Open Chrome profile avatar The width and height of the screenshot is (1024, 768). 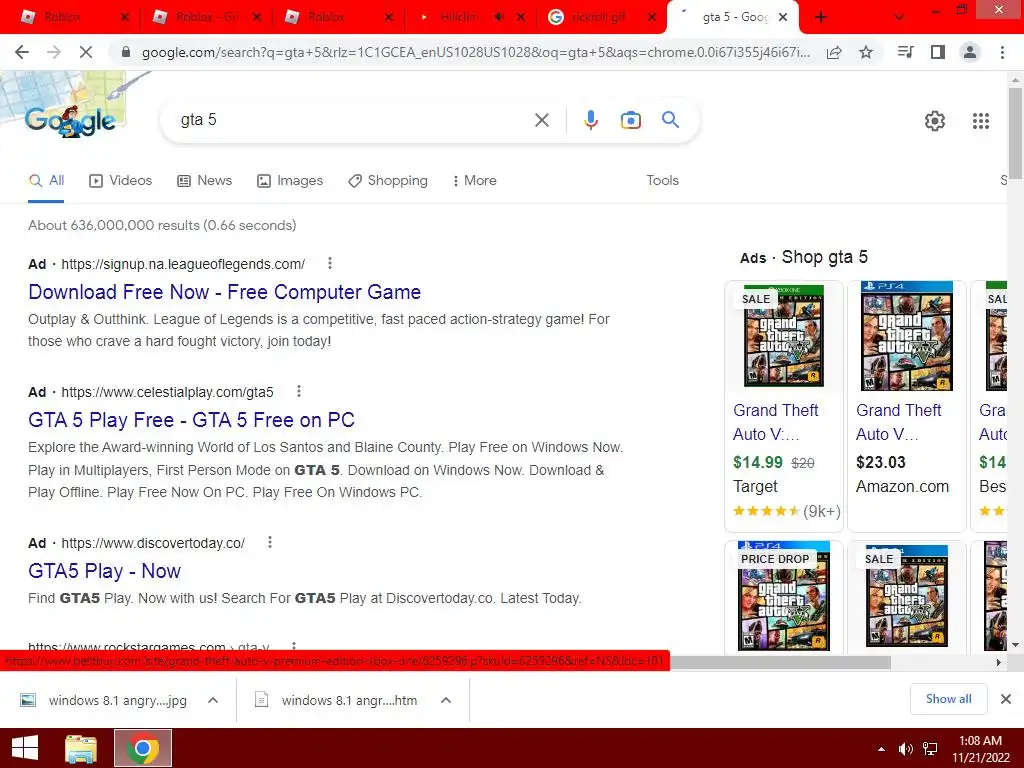tap(970, 52)
